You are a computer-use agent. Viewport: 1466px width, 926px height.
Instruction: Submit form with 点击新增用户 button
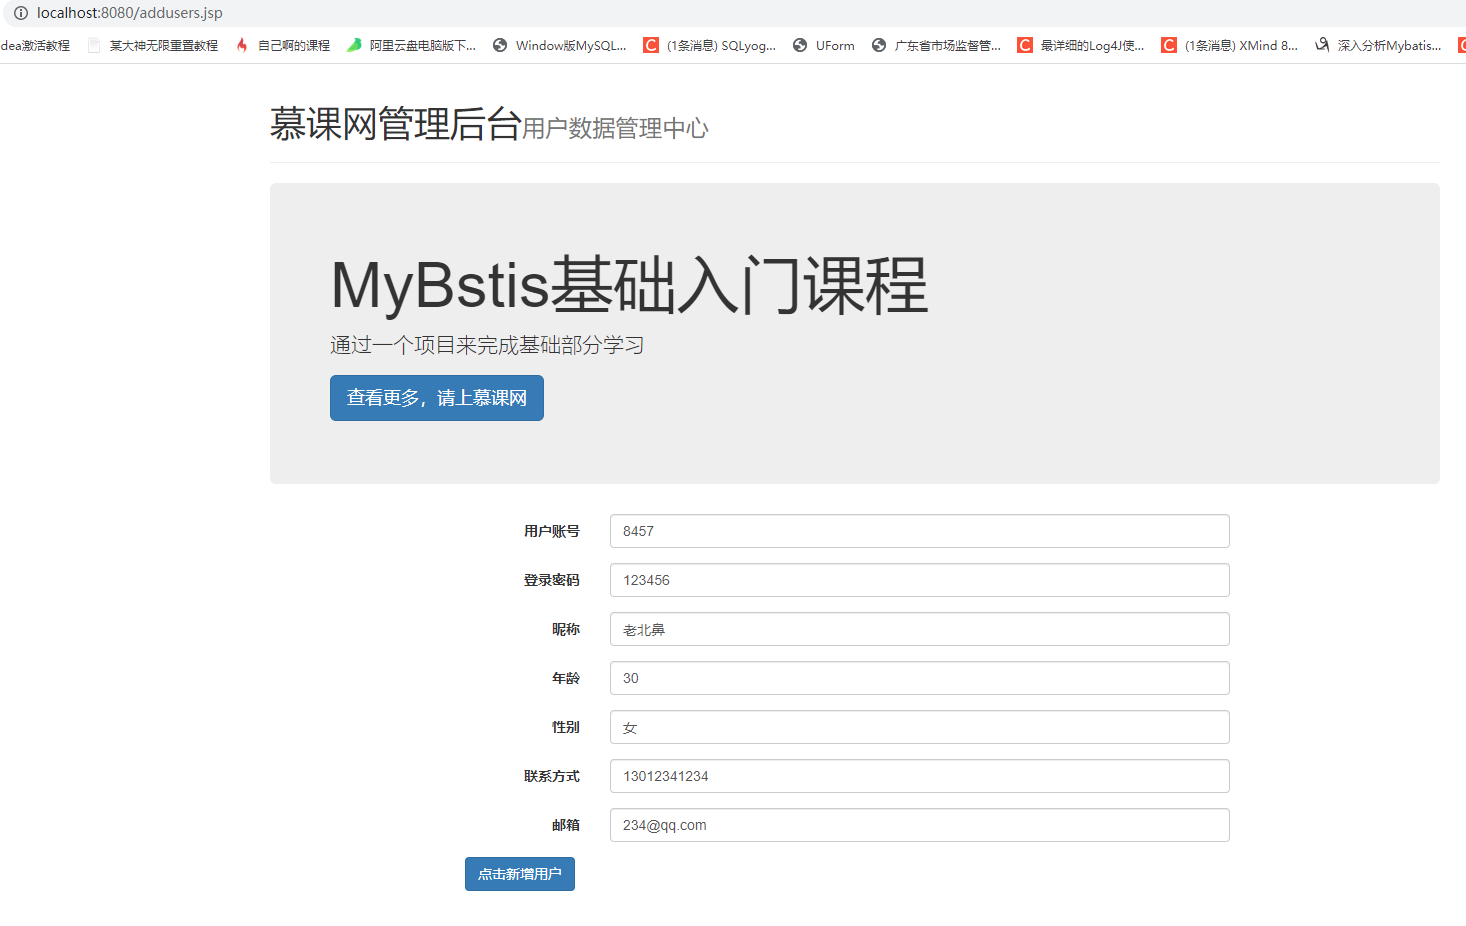pyautogui.click(x=520, y=874)
